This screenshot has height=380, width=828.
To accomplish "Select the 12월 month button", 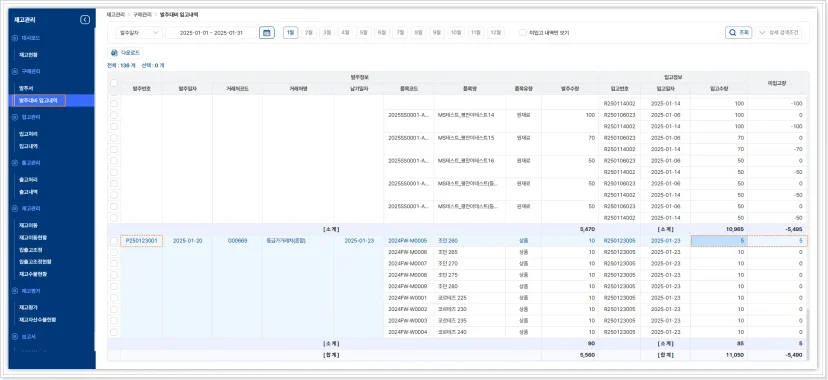I will [x=495, y=33].
